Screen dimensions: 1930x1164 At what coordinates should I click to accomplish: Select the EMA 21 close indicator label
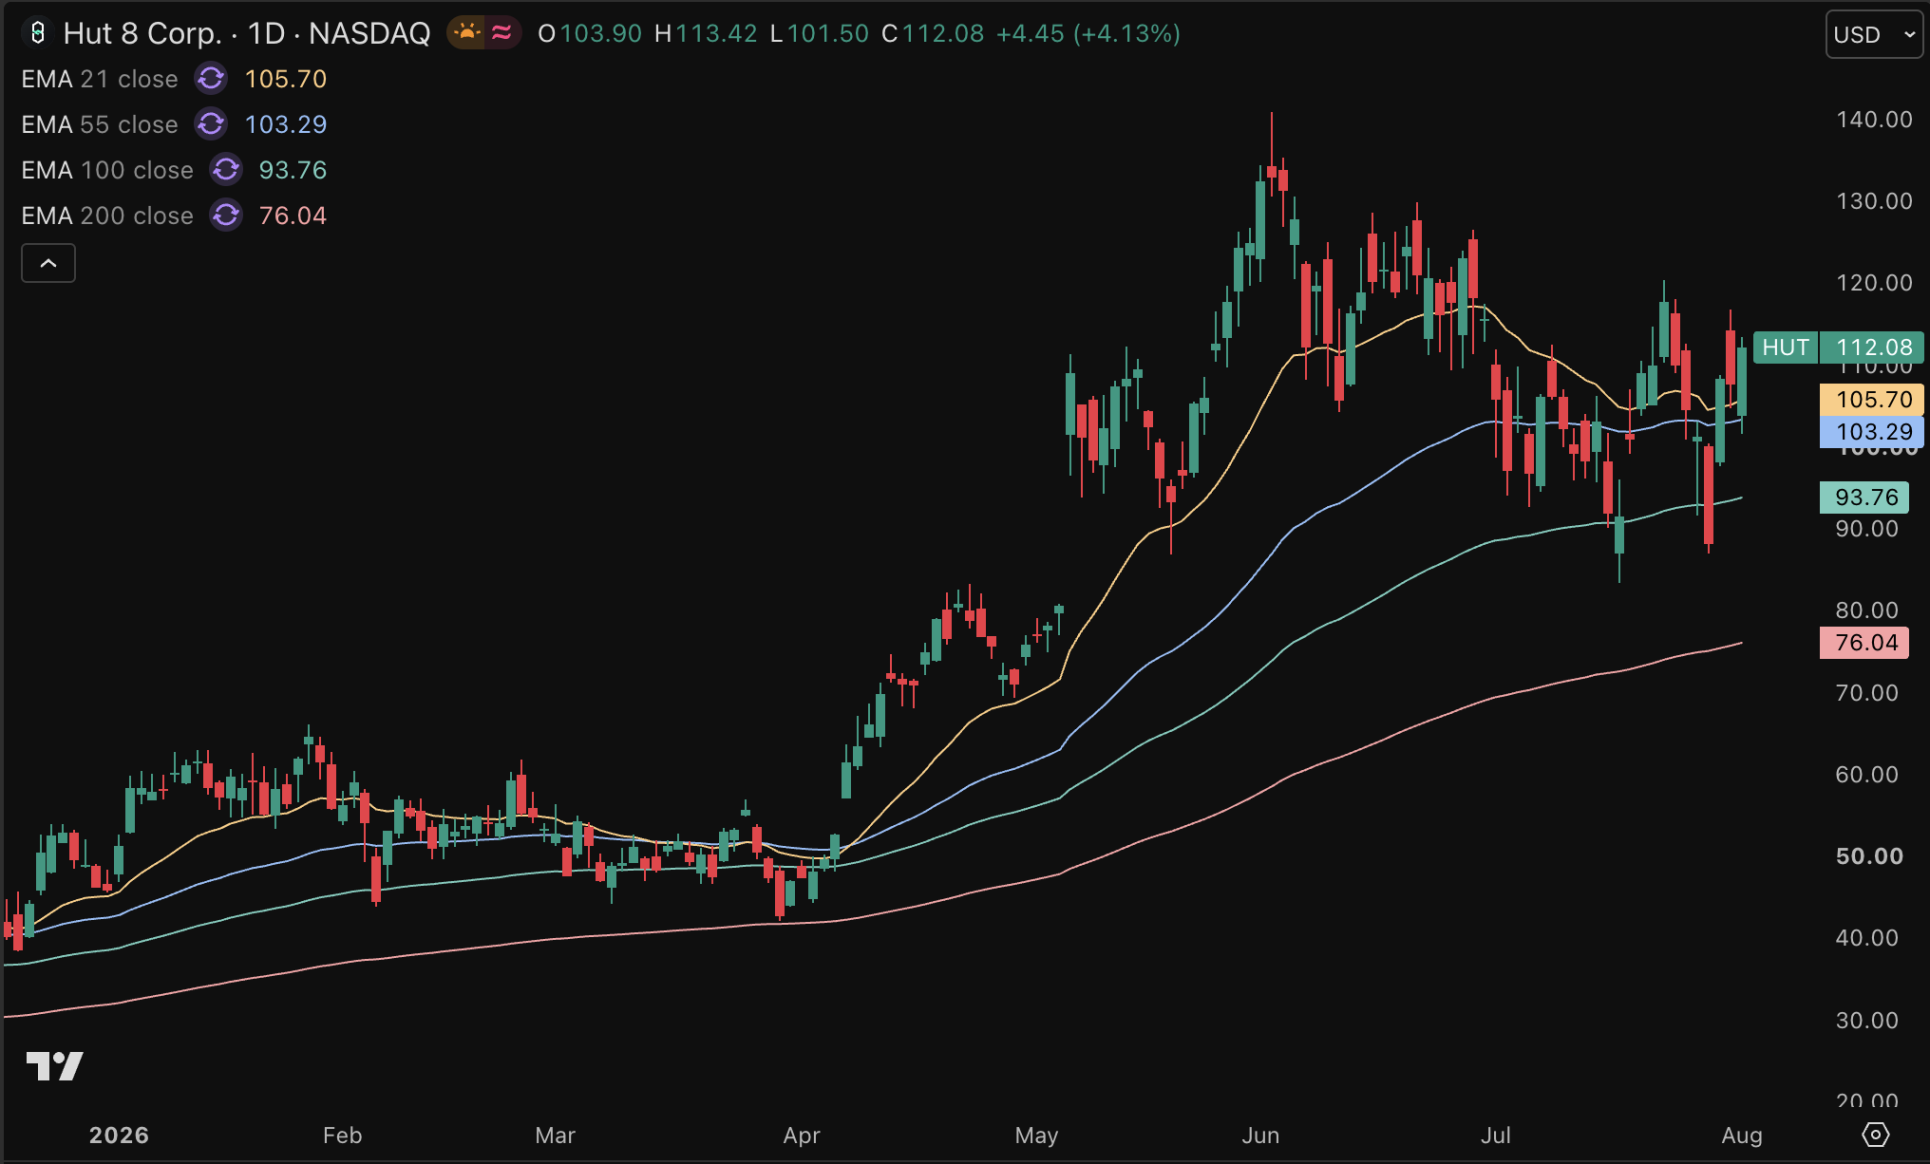(x=100, y=78)
